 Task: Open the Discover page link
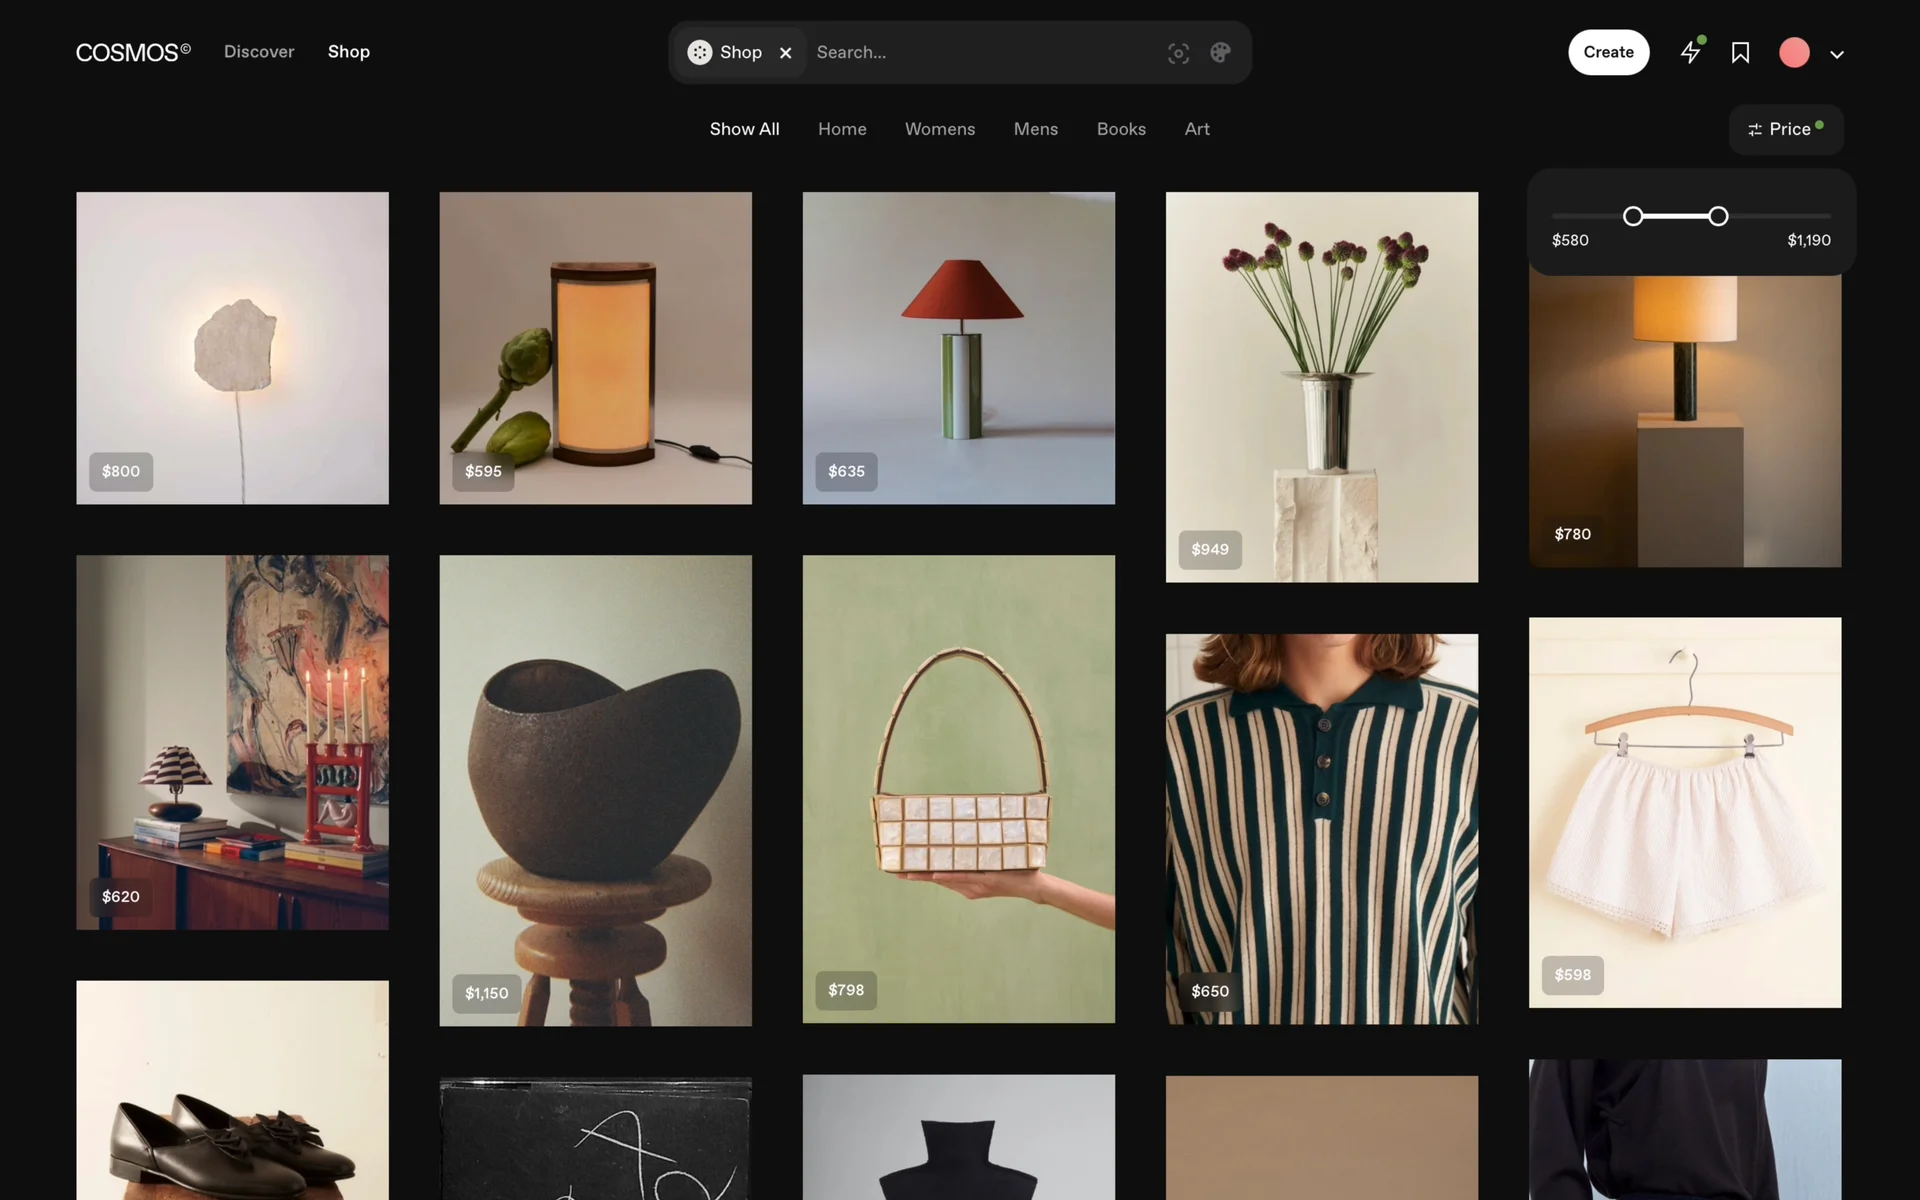(259, 52)
